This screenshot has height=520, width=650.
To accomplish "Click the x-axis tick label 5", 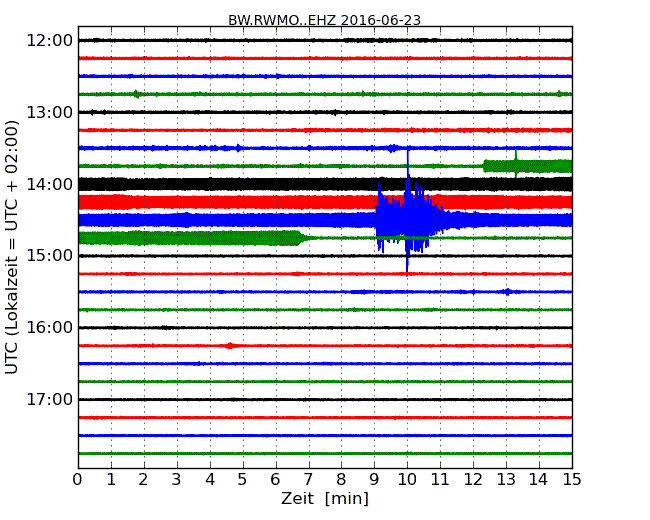I will point(243,480).
